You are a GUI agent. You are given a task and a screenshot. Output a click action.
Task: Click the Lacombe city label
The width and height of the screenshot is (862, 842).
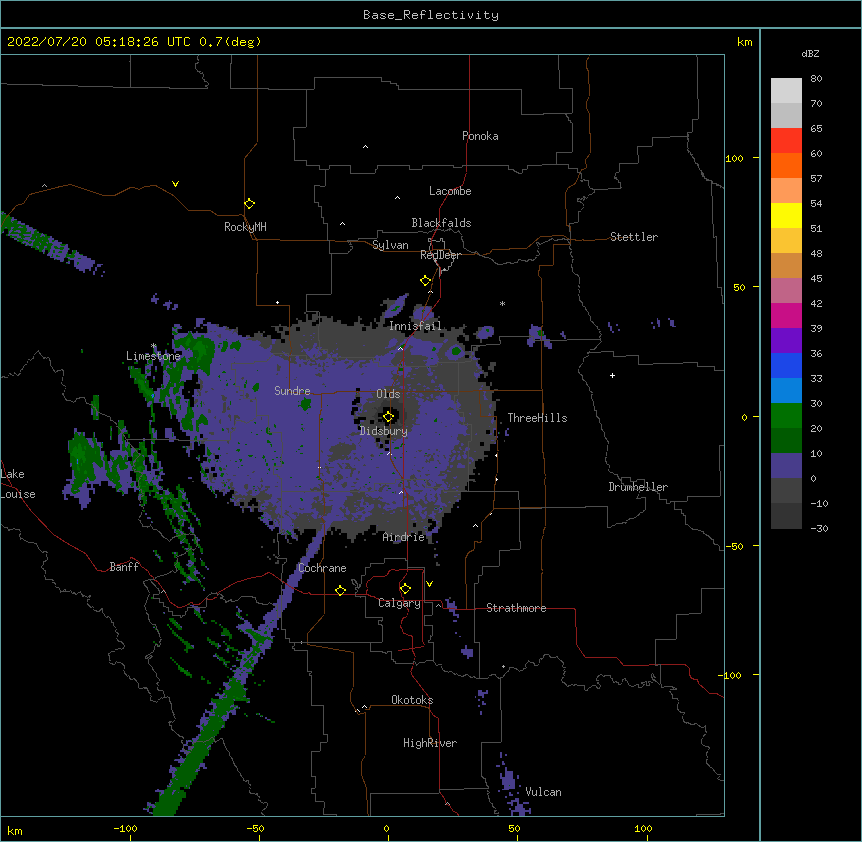[x=450, y=191]
